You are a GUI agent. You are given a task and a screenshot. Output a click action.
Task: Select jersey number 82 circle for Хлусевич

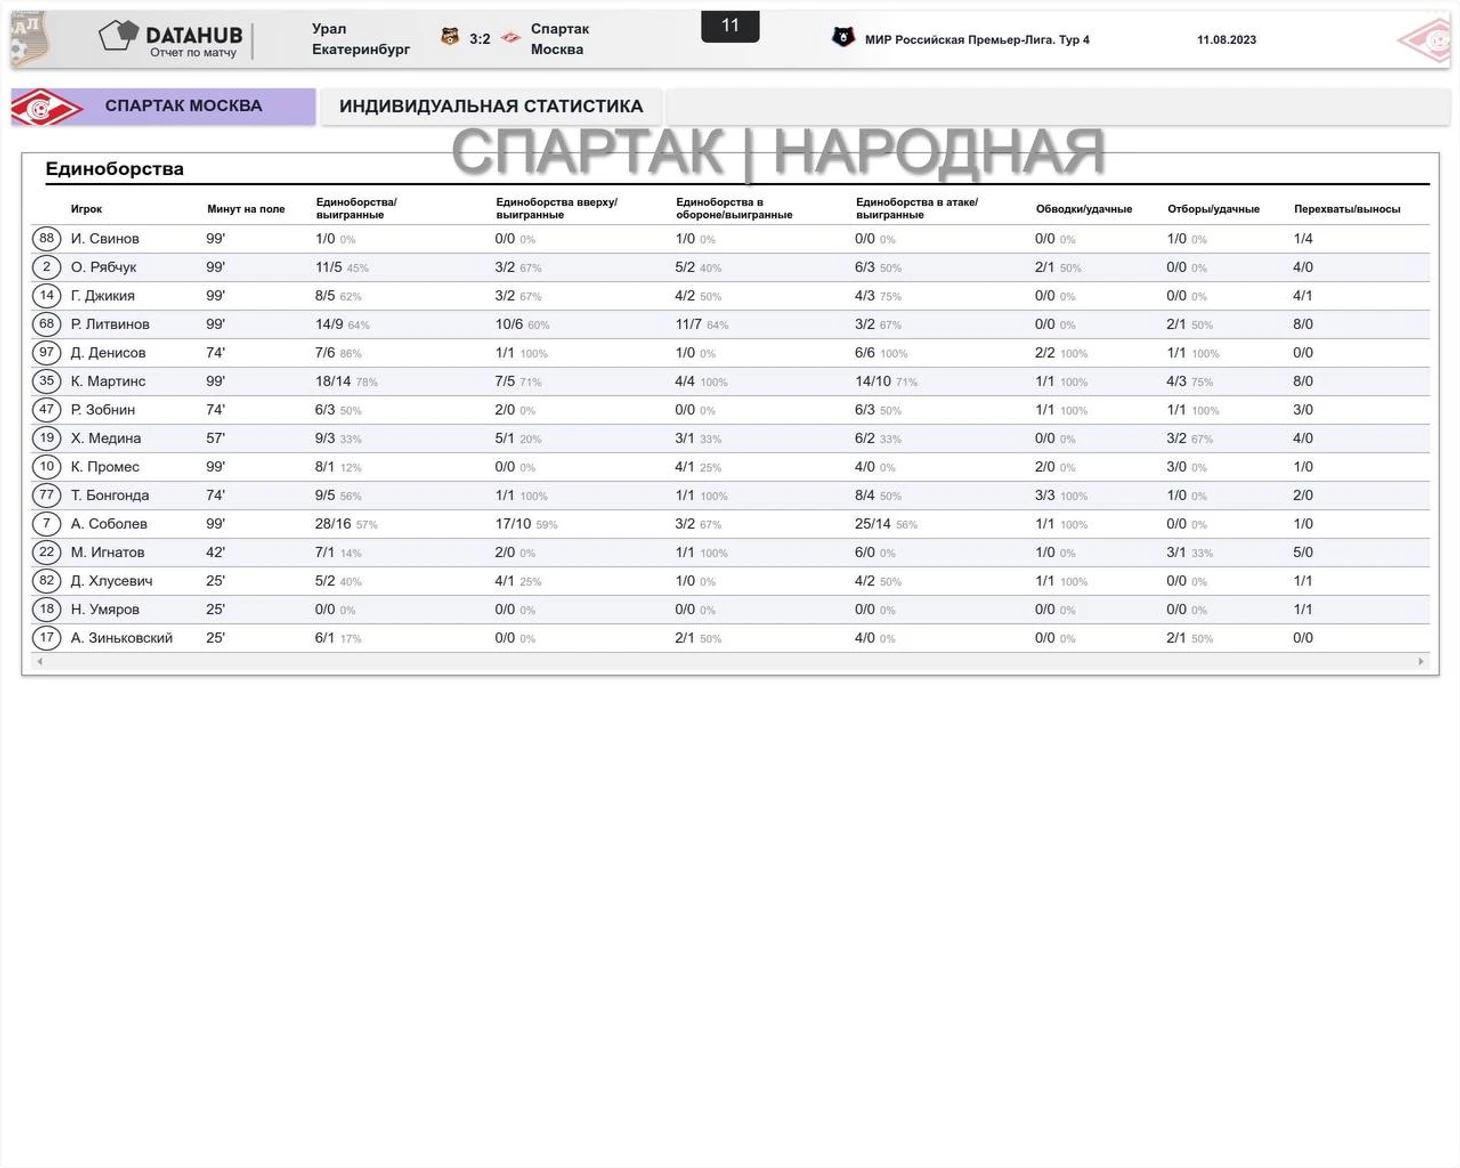[47, 580]
